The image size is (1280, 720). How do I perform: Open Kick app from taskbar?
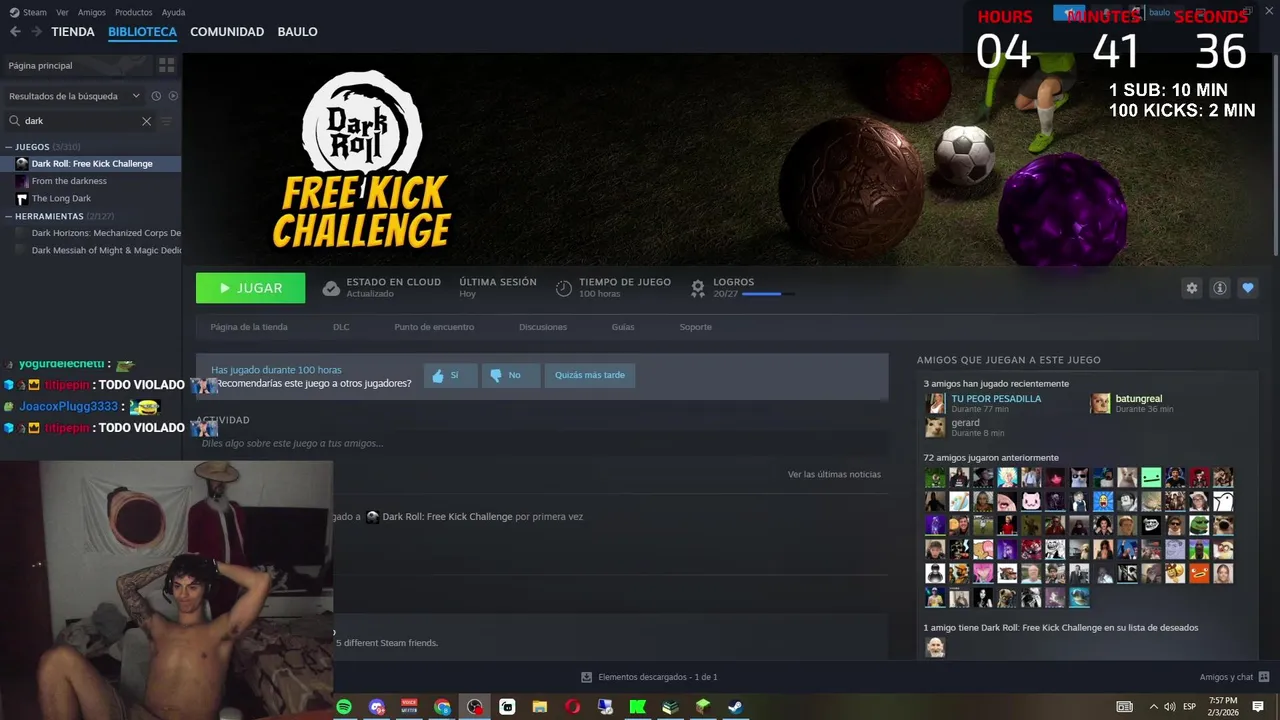(637, 707)
